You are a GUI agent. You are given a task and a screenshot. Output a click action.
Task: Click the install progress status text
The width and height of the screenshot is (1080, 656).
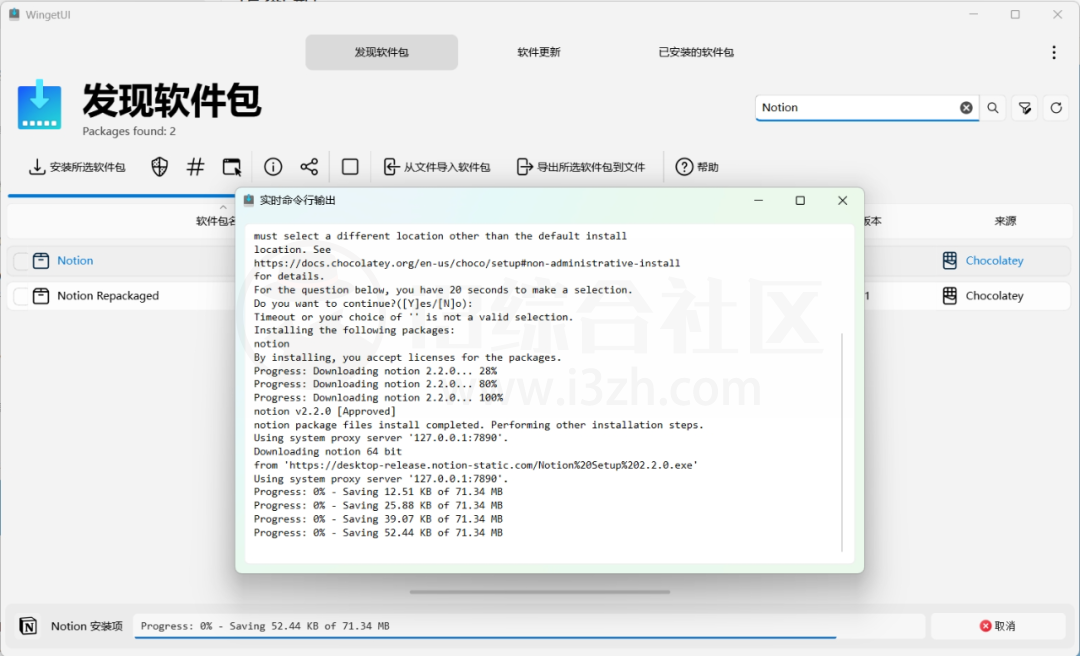pos(265,626)
